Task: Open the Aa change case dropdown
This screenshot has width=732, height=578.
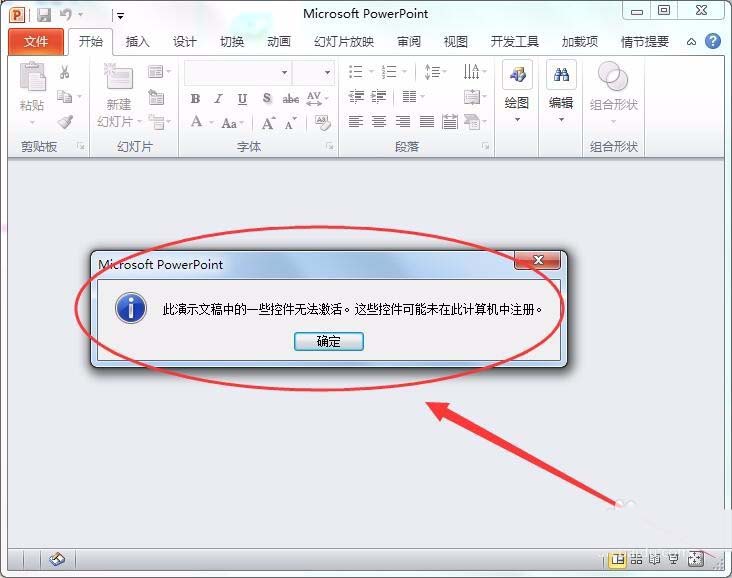Action: point(232,123)
